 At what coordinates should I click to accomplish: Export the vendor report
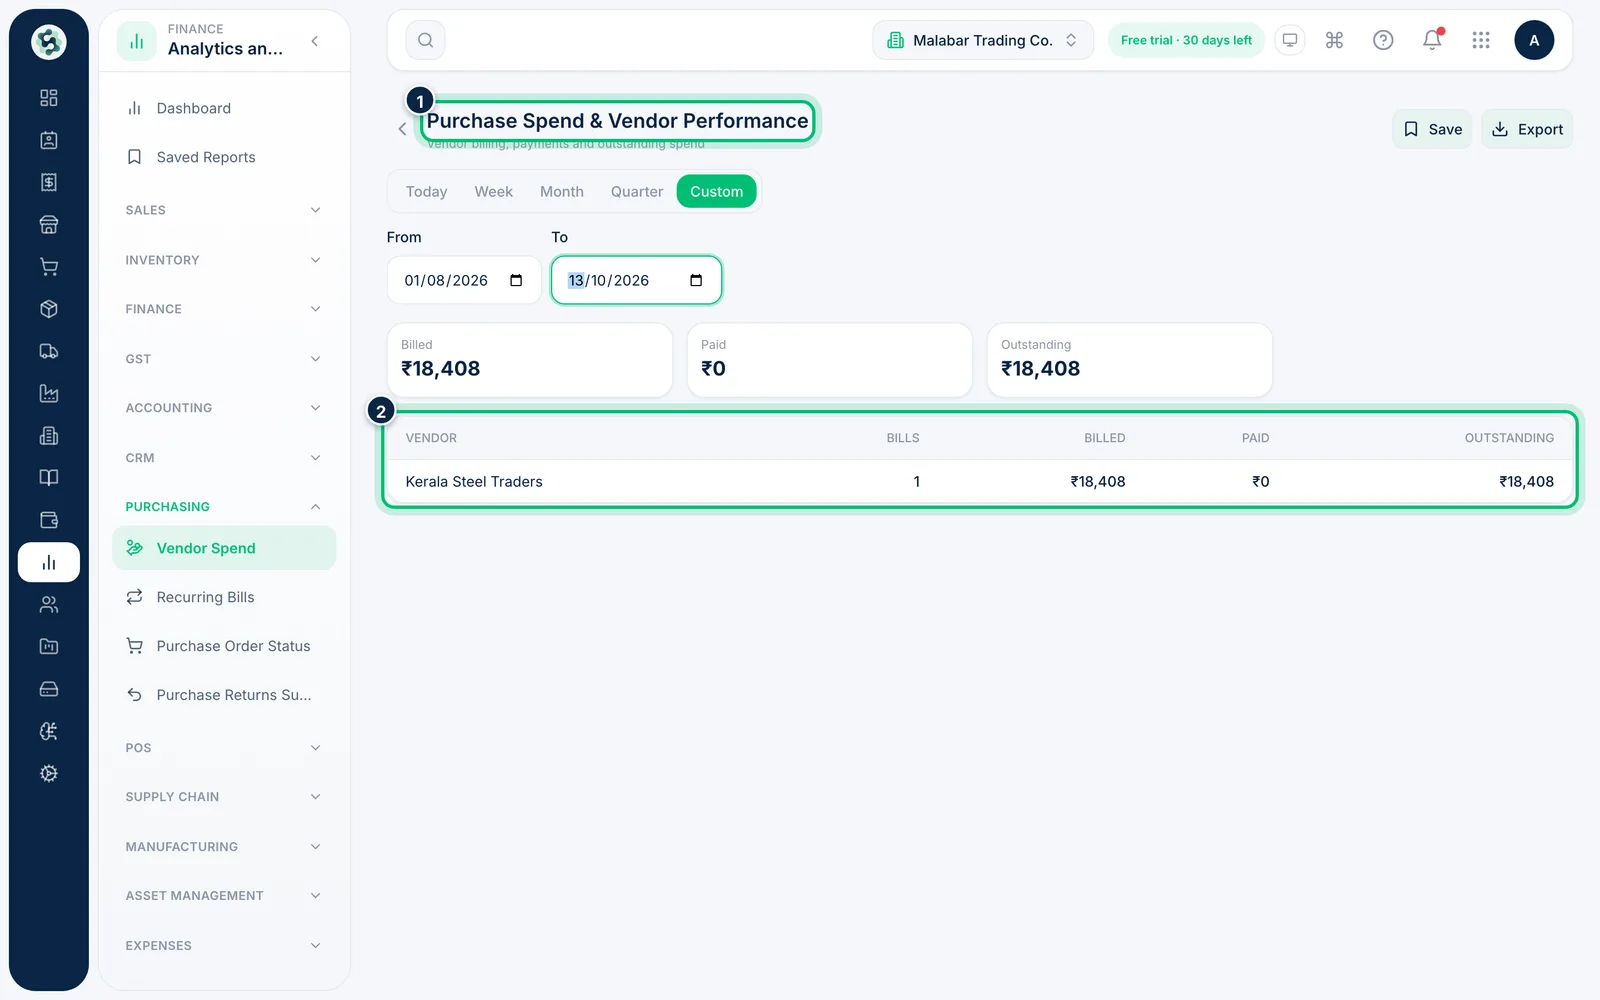(1527, 129)
